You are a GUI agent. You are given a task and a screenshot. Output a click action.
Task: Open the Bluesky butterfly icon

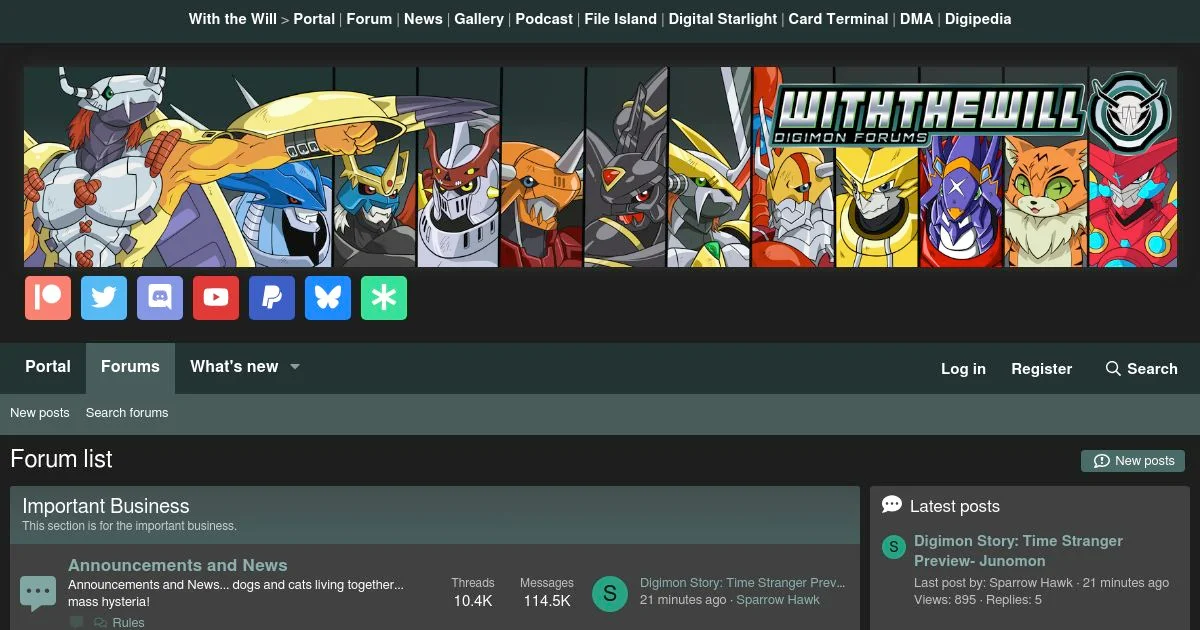point(328,298)
